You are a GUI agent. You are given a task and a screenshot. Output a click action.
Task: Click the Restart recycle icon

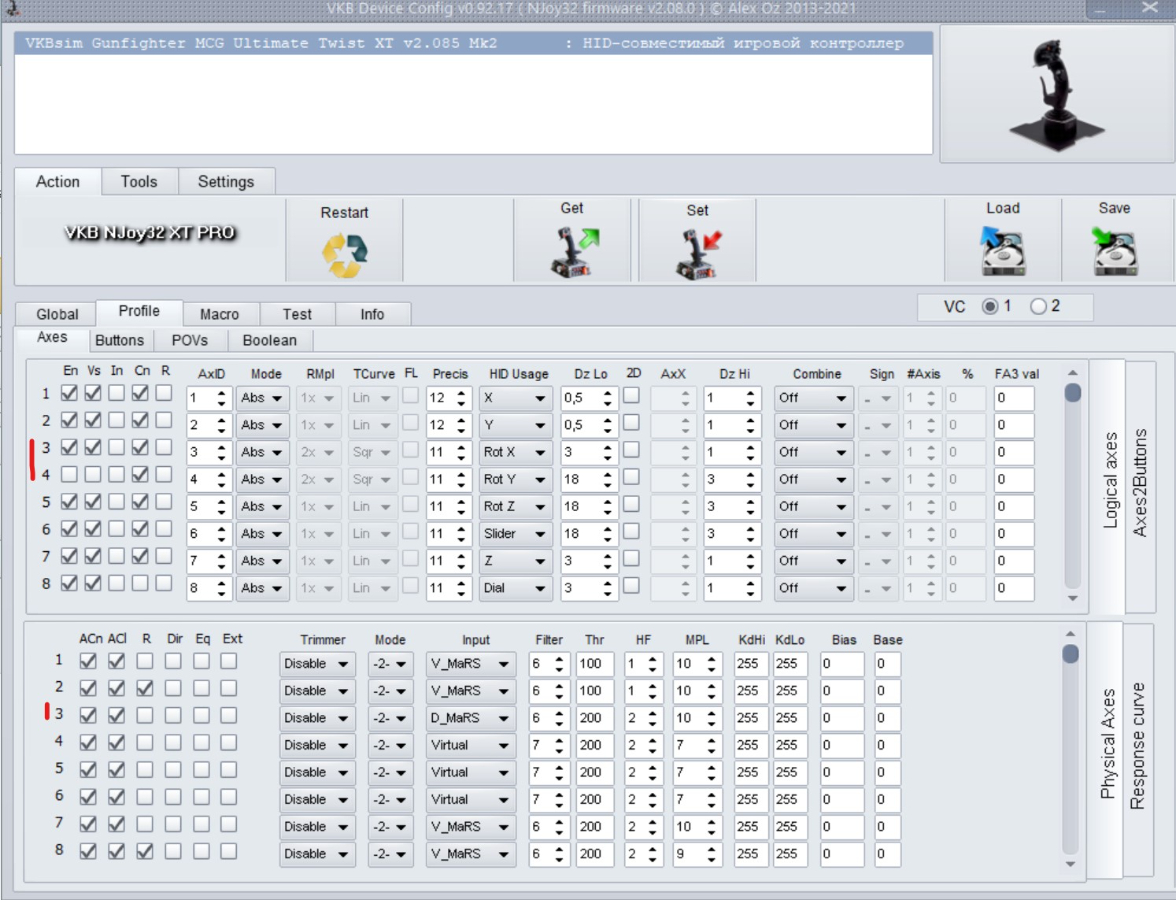click(x=345, y=255)
